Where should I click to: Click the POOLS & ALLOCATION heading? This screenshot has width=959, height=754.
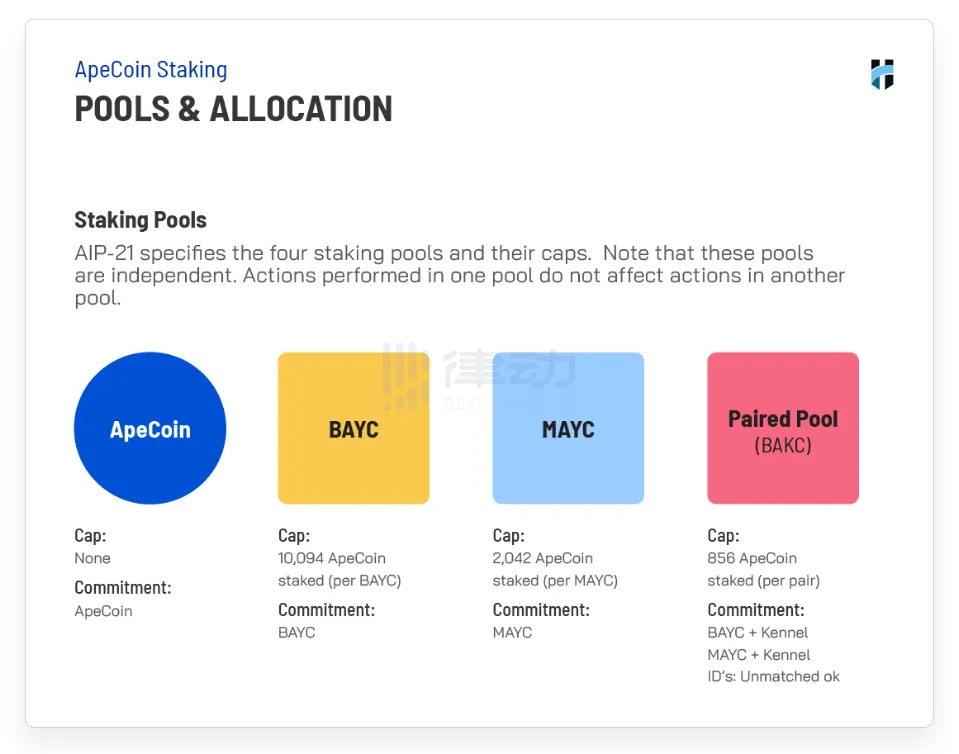pyautogui.click(x=233, y=109)
